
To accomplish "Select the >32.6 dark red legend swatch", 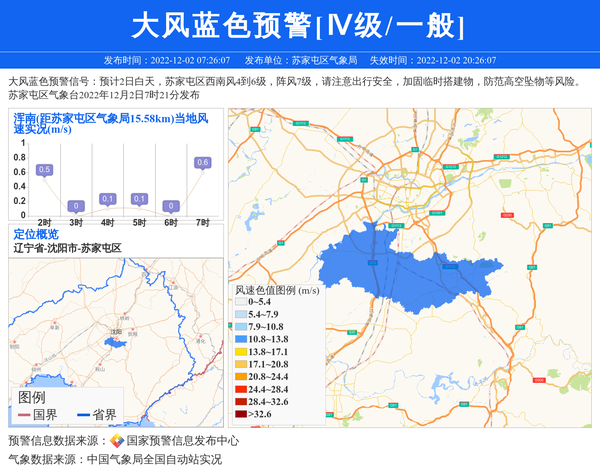I will (x=240, y=413).
